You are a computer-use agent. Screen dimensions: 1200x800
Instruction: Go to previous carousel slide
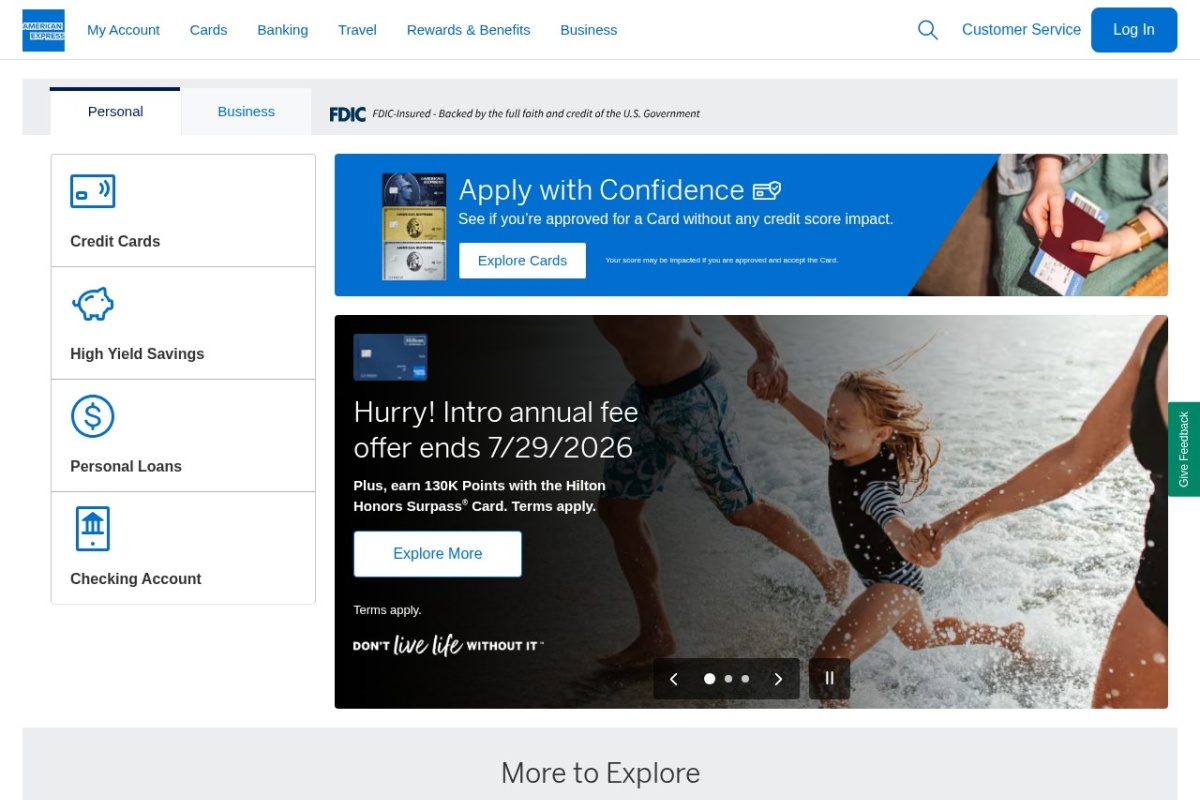[x=674, y=679]
